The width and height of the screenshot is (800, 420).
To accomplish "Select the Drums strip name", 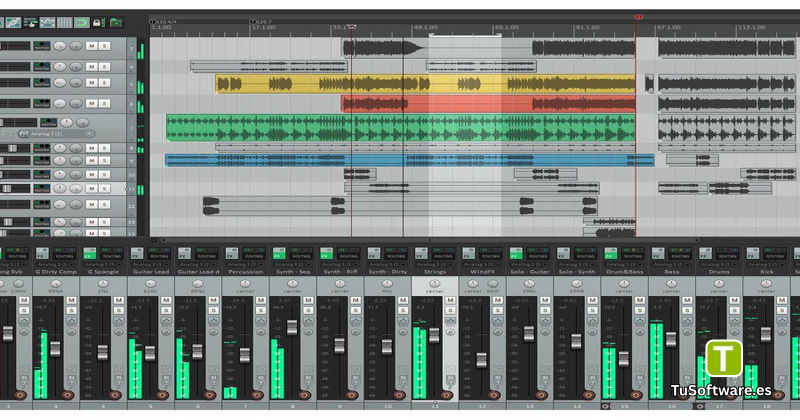I will pyautogui.click(x=719, y=272).
